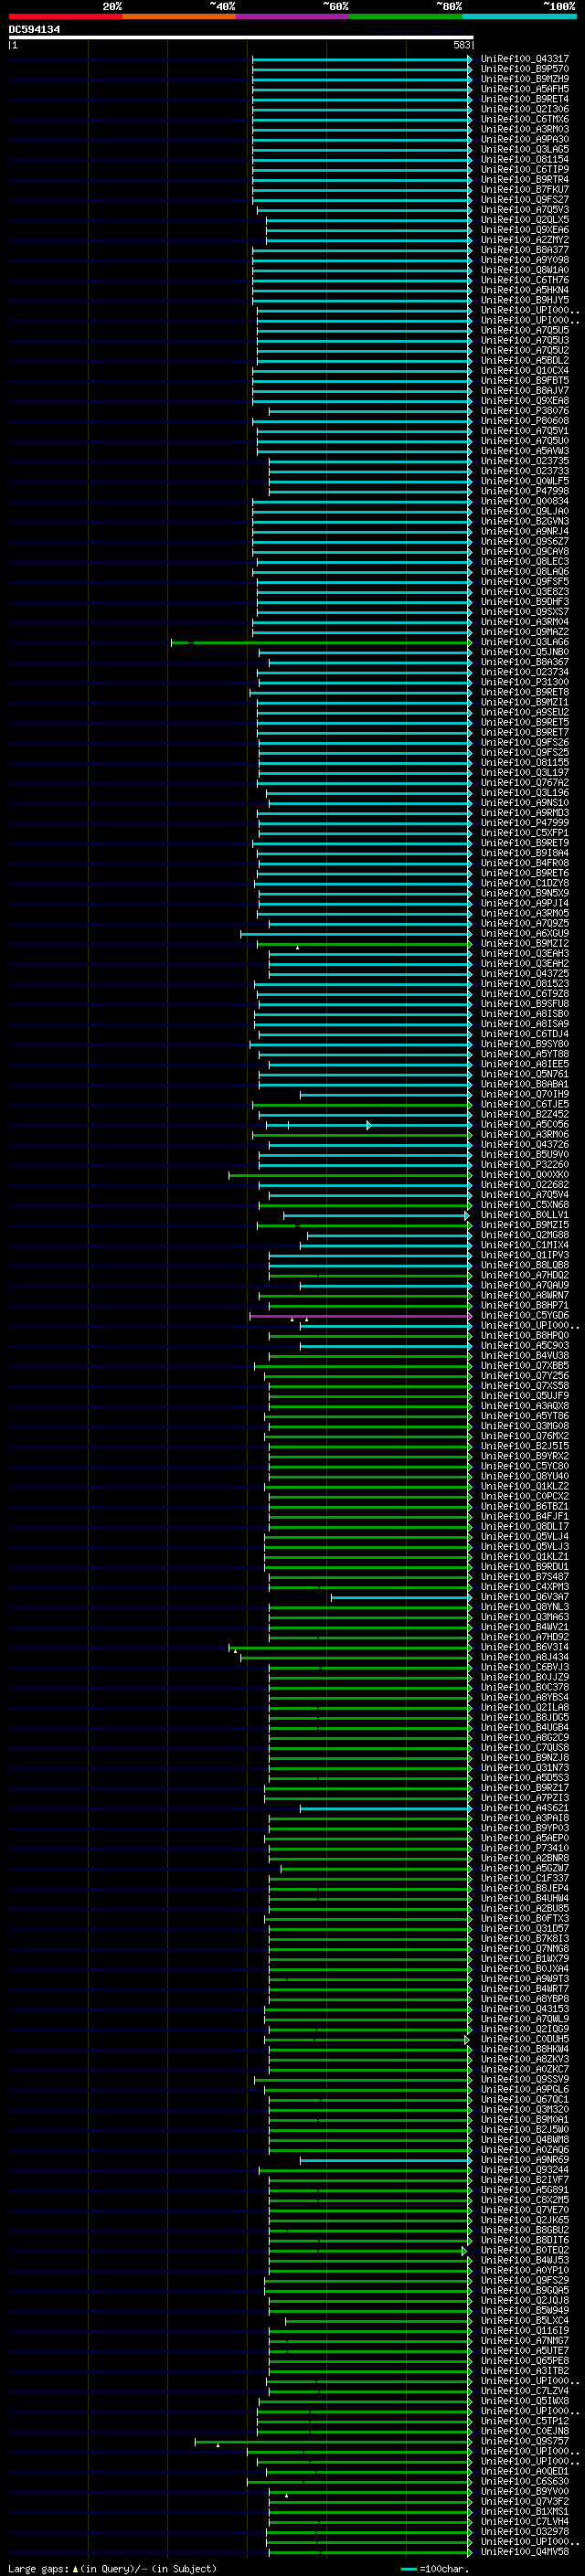Select label UniRef100_B8HPQ0
Image resolution: width=585 pixels, height=2576 pixels.
click(x=525, y=1336)
